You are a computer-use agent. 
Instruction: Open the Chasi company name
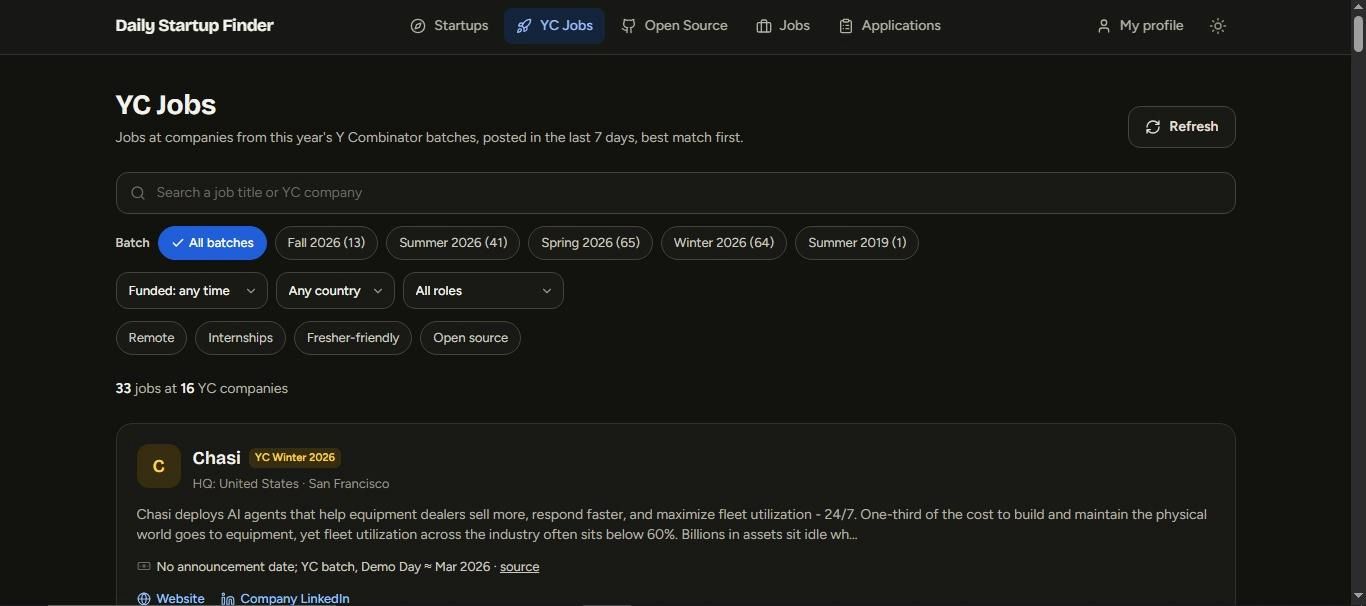point(216,458)
